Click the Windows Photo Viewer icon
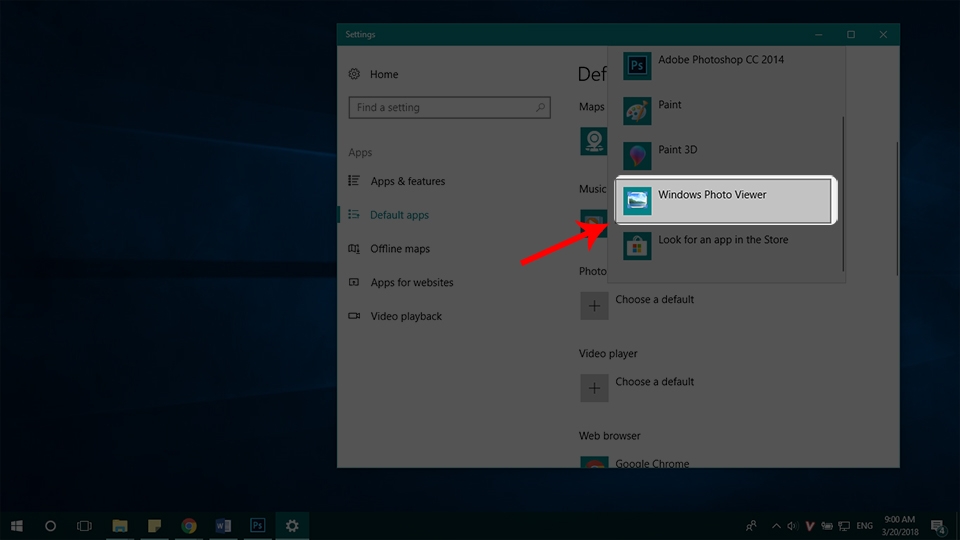Viewport: 960px width, 540px height. 637,201
